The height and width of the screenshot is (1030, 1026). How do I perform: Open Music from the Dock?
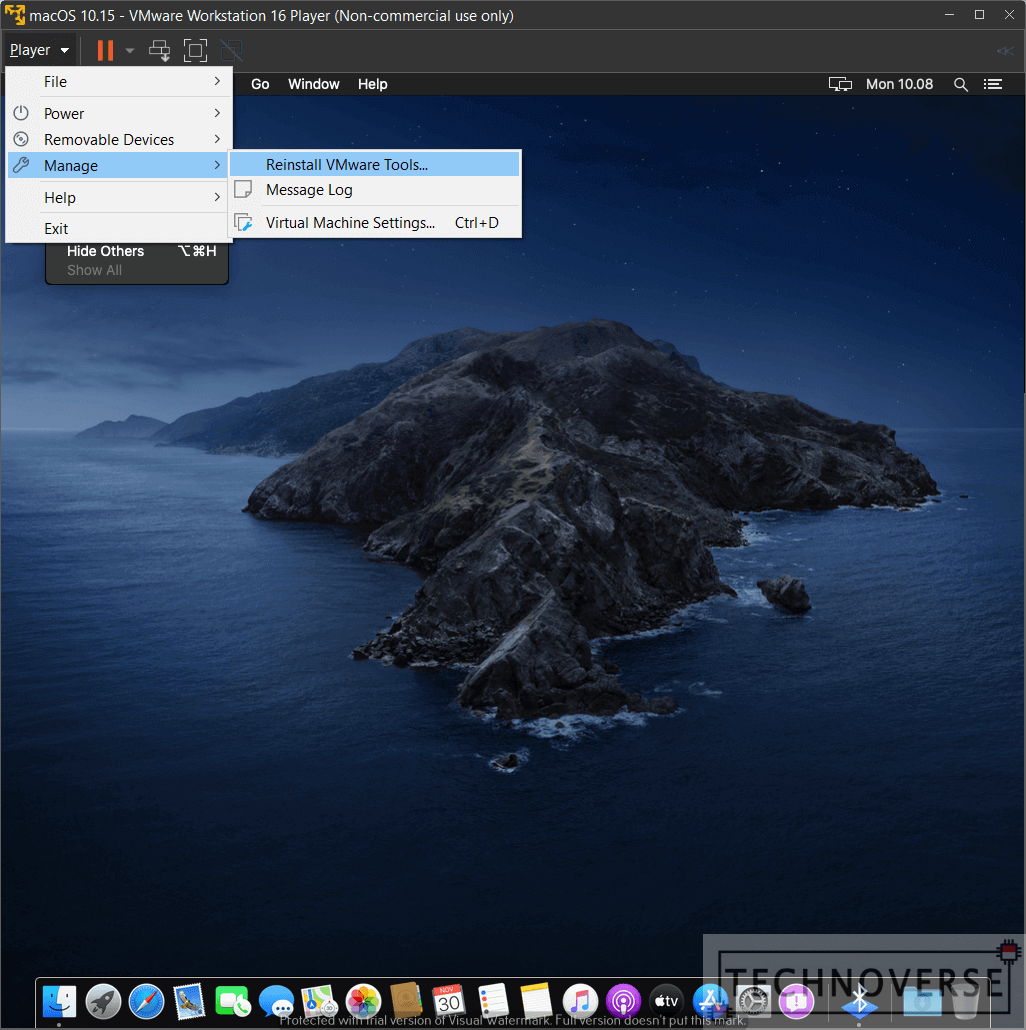pyautogui.click(x=580, y=1002)
